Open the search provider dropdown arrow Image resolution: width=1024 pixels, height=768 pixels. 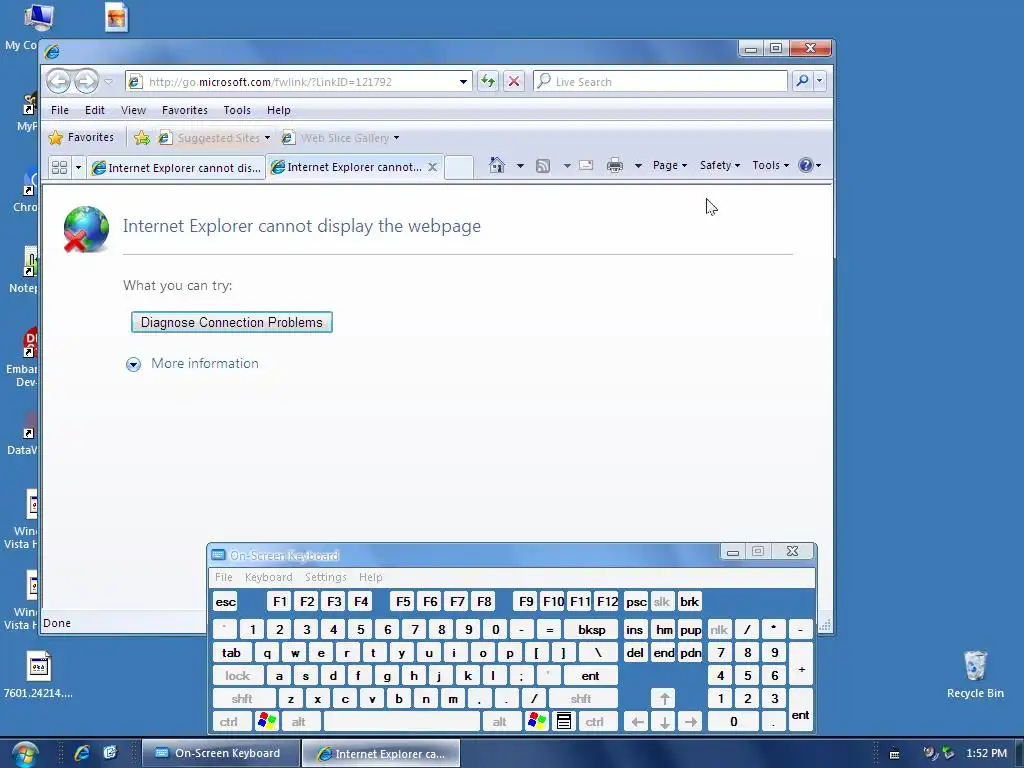[819, 81]
